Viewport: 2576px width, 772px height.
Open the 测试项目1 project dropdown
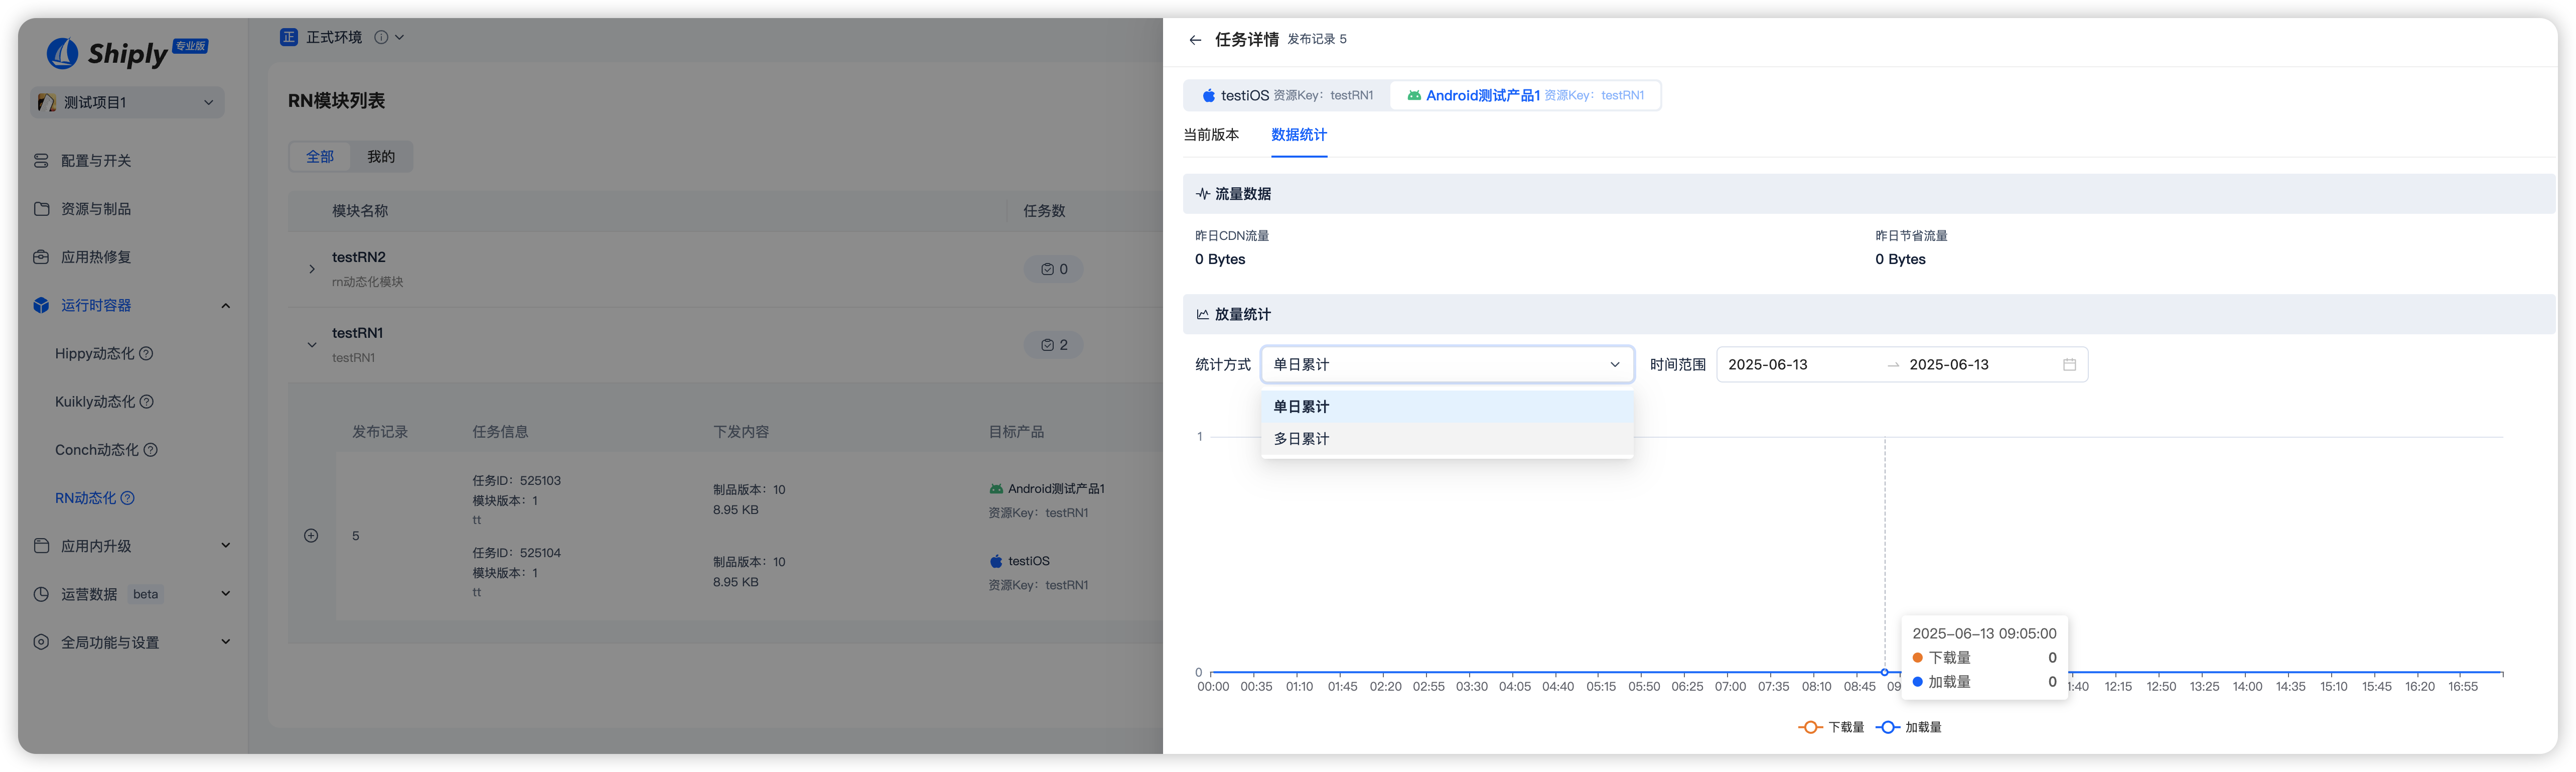point(127,102)
